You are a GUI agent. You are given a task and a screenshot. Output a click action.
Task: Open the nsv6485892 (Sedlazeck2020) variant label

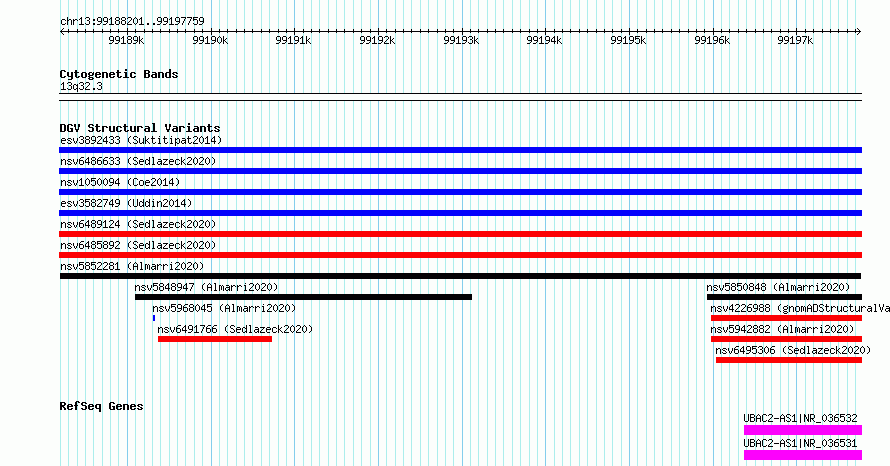click(138, 245)
